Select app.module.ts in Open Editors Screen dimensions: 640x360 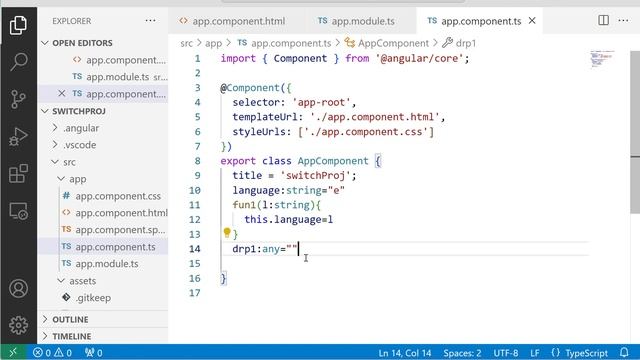pos(127,77)
